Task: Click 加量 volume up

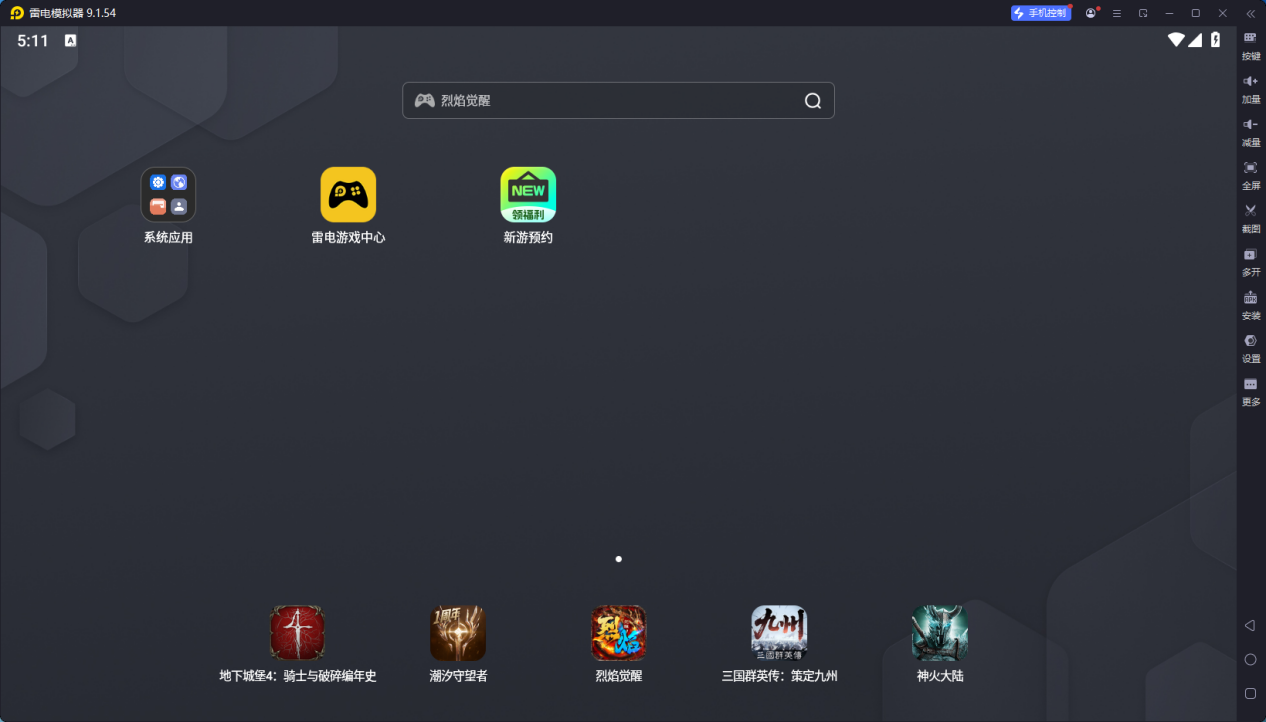Action: click(1250, 89)
